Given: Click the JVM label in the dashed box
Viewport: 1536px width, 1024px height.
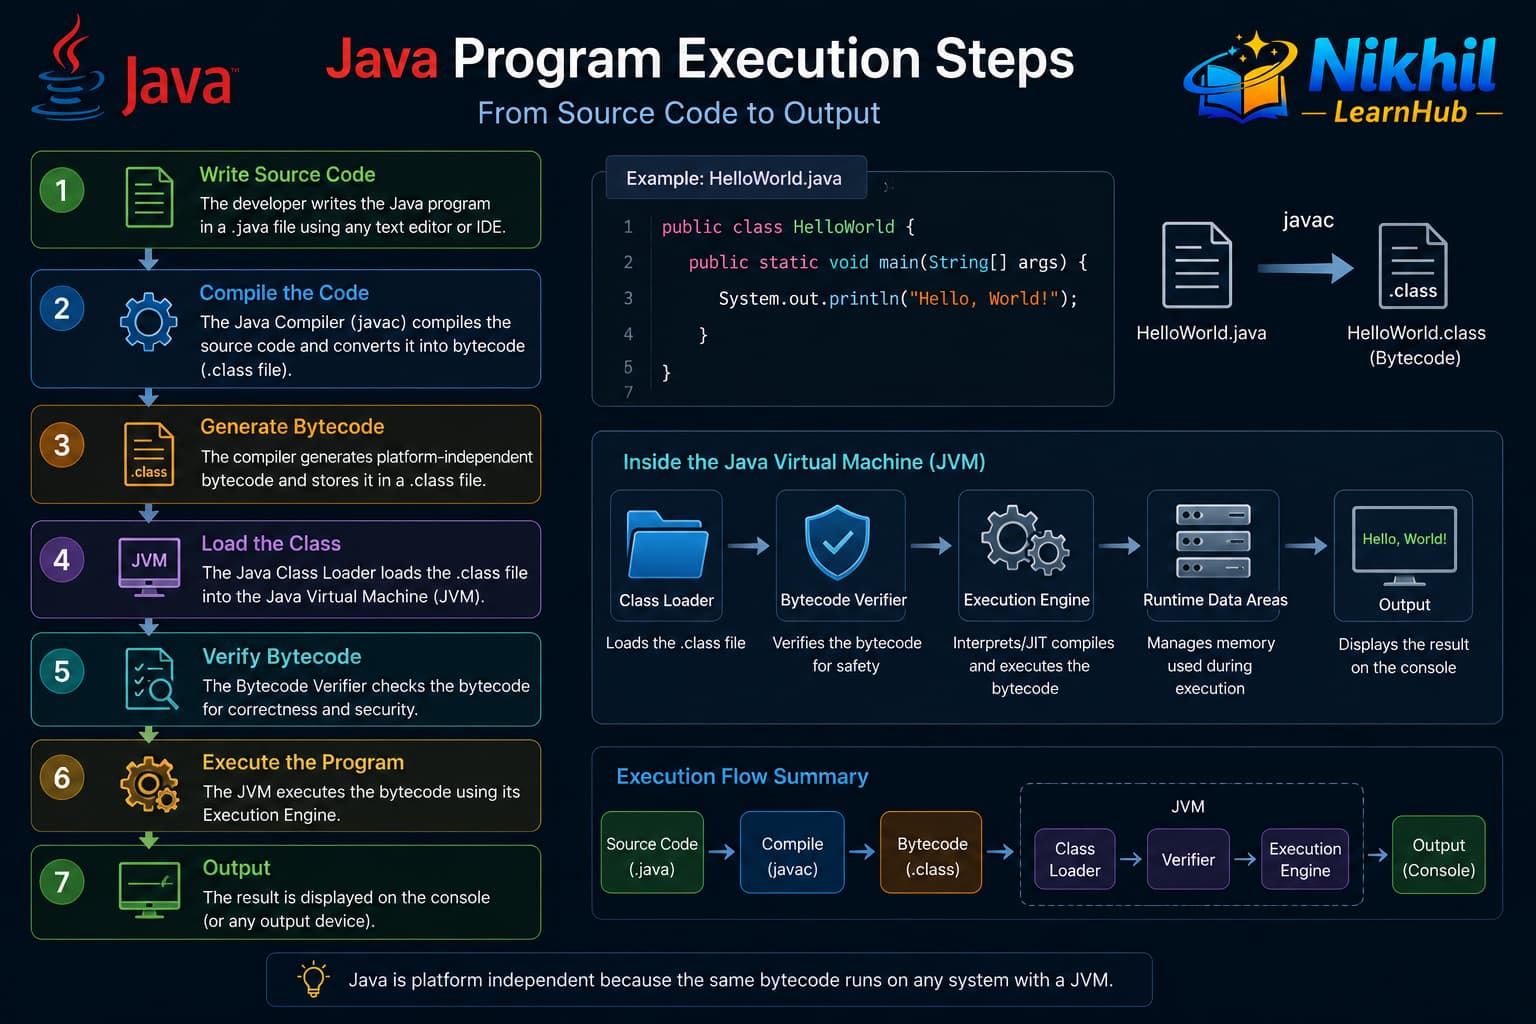Looking at the screenshot, I should point(1188,806).
